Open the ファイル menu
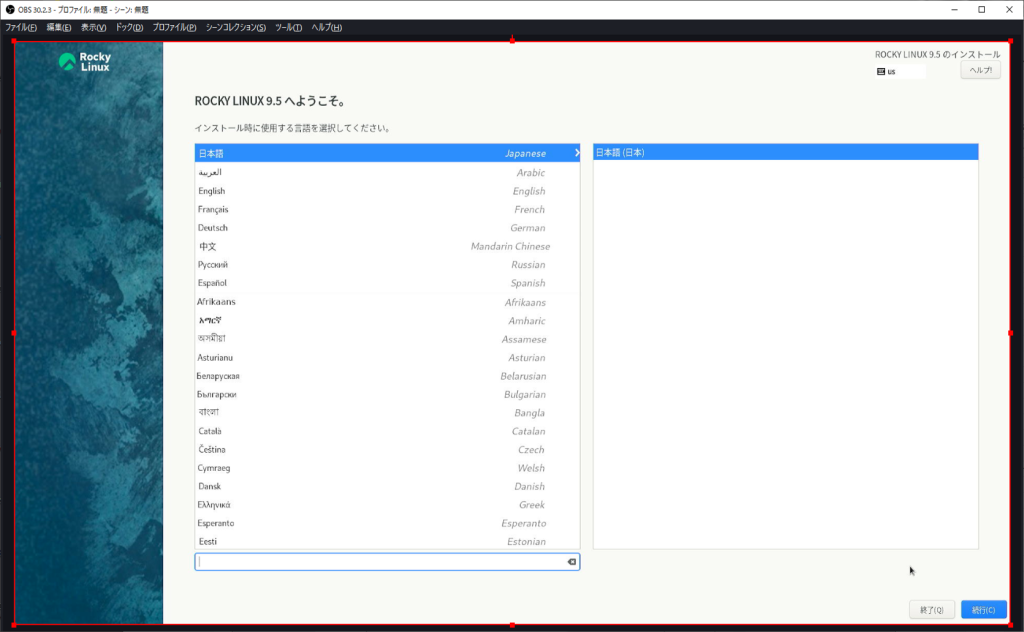 click(x=21, y=27)
